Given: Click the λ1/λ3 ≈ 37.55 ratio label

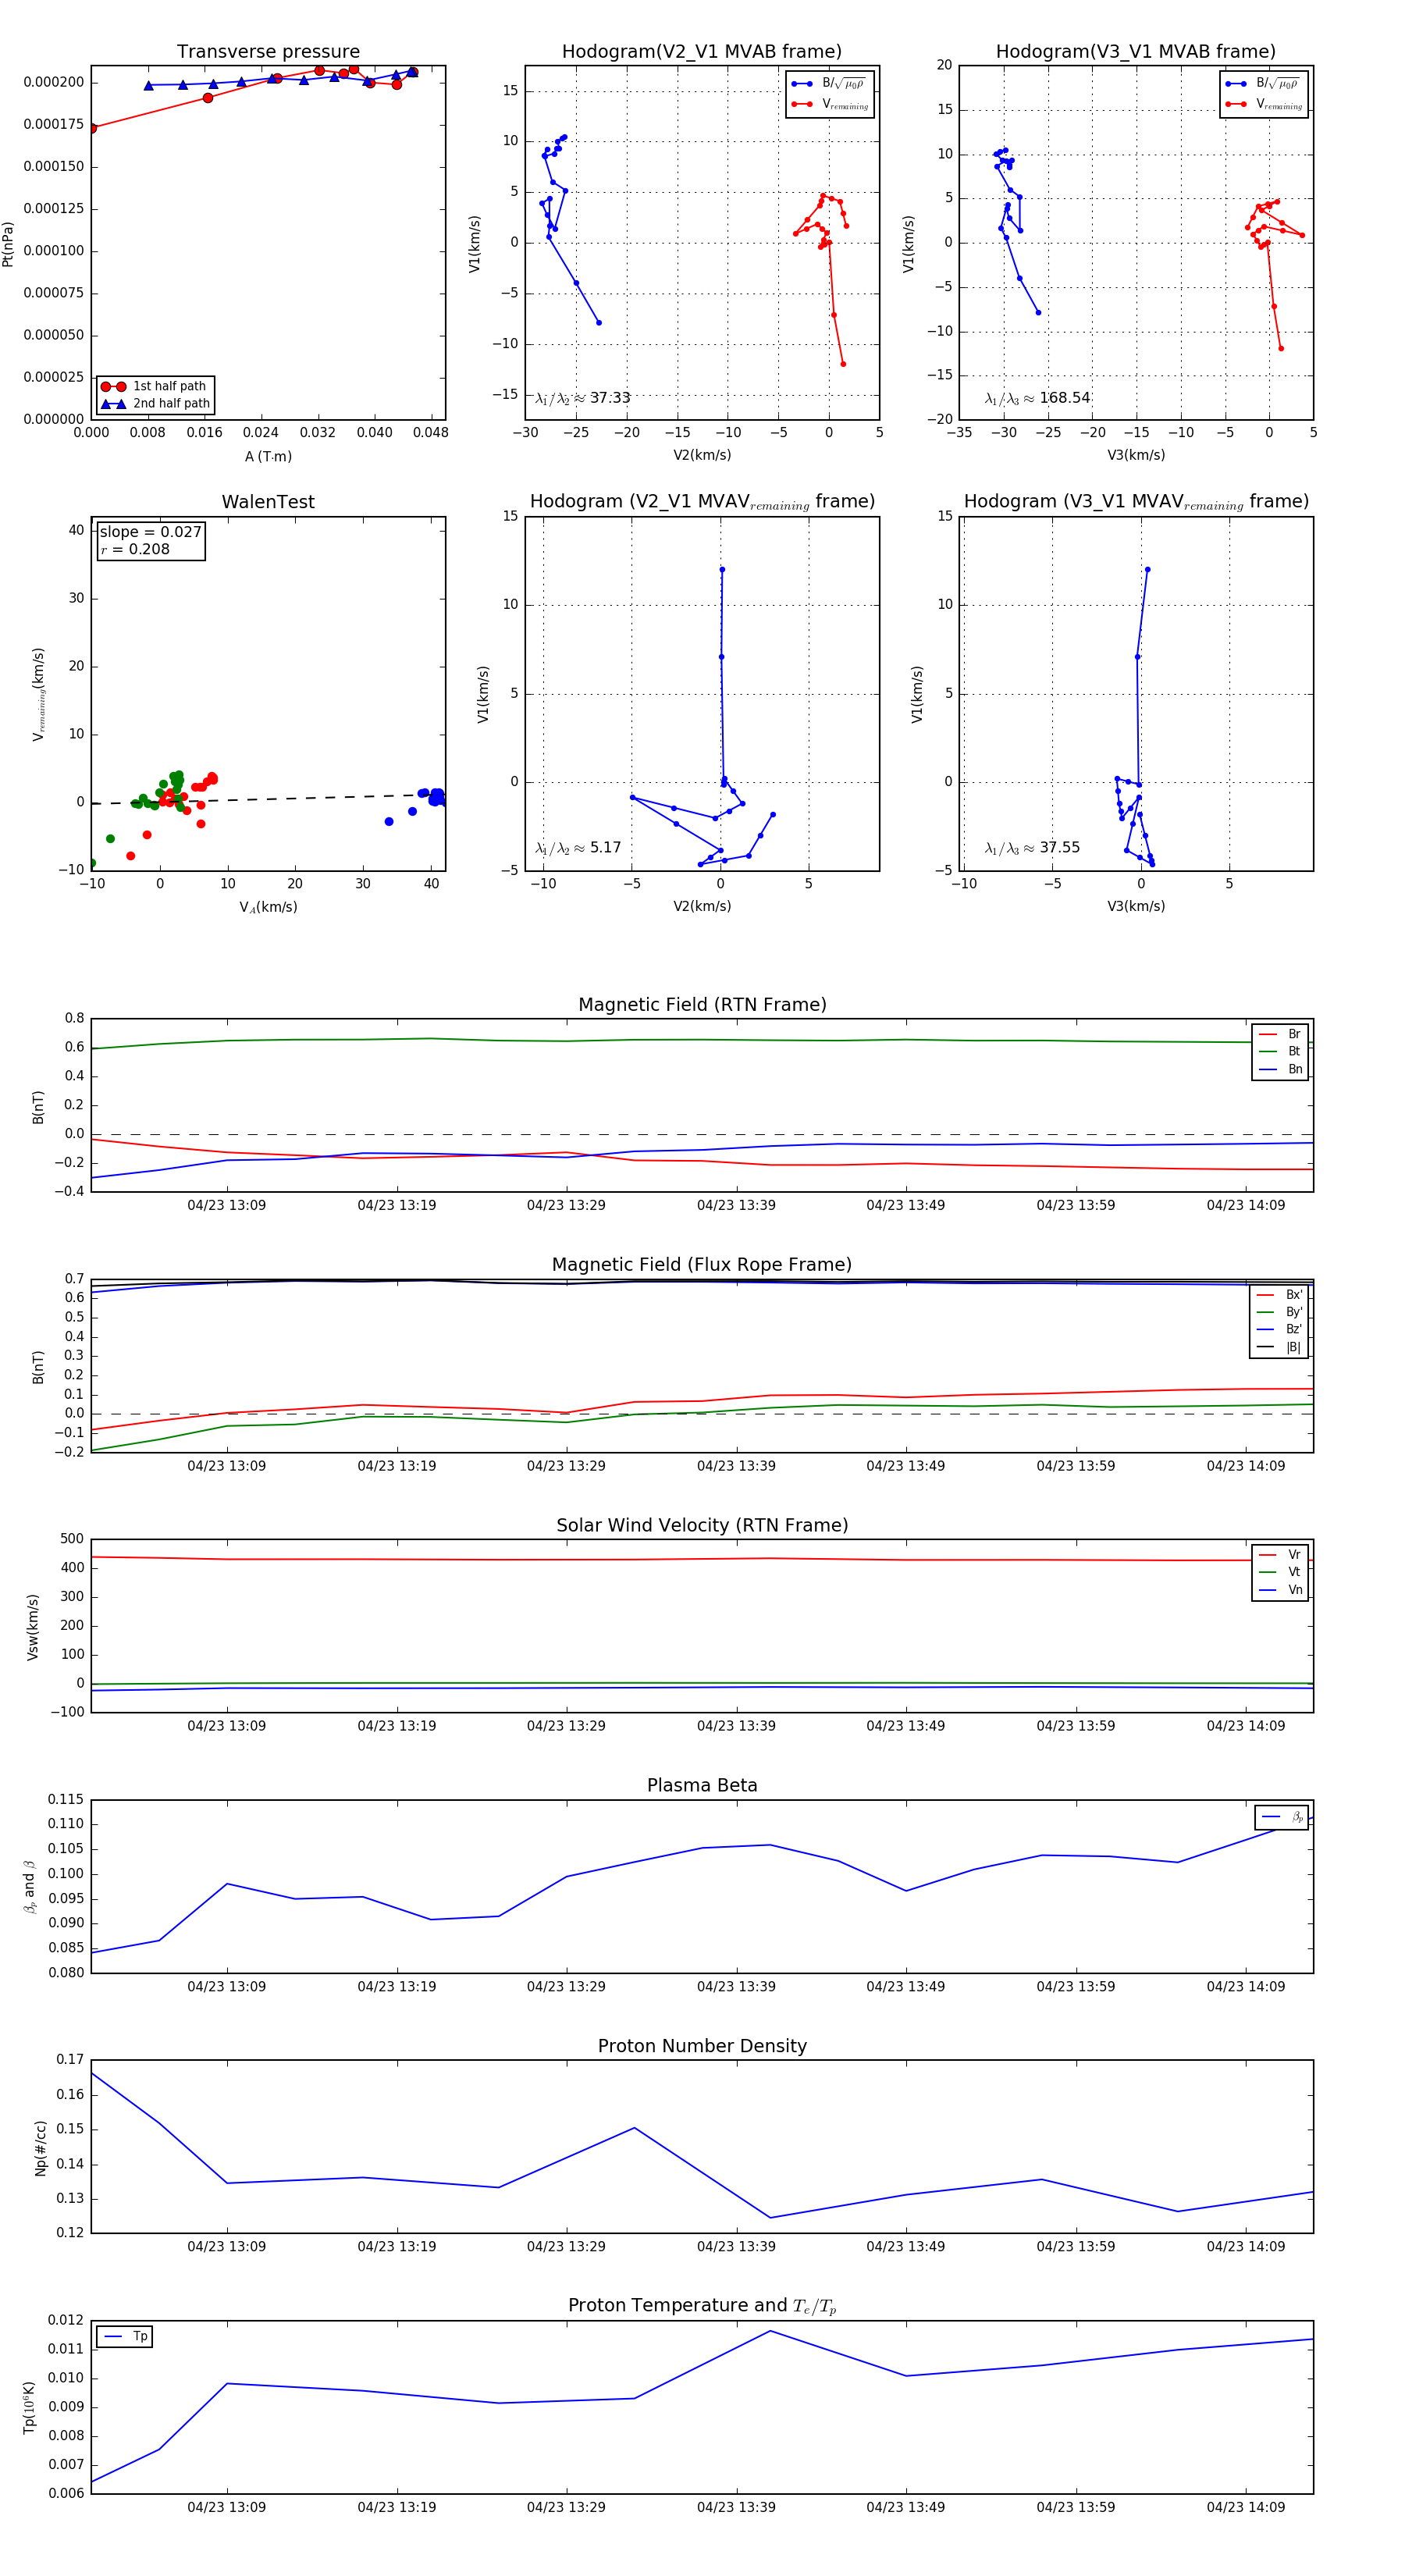Looking at the screenshot, I should 1032,848.
